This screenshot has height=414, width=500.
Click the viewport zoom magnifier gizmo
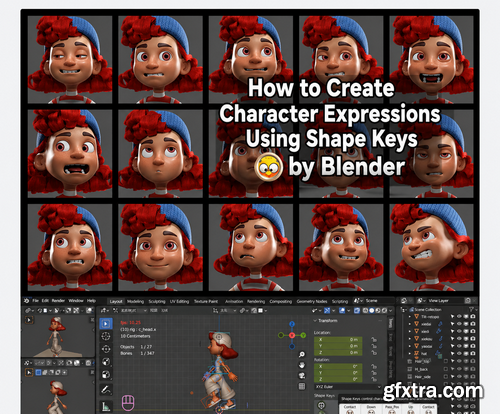tap(302, 354)
